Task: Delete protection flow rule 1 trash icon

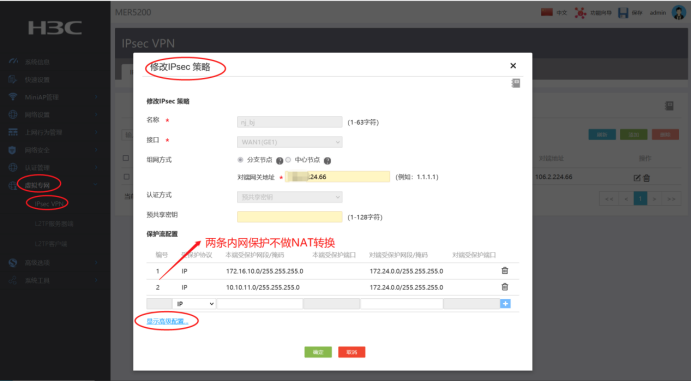Action: tap(505, 271)
